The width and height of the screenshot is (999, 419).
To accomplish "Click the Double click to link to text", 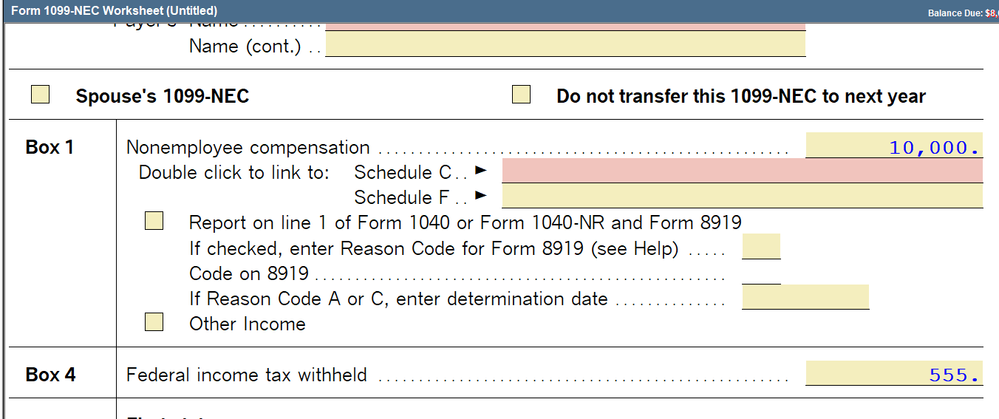I will [234, 172].
